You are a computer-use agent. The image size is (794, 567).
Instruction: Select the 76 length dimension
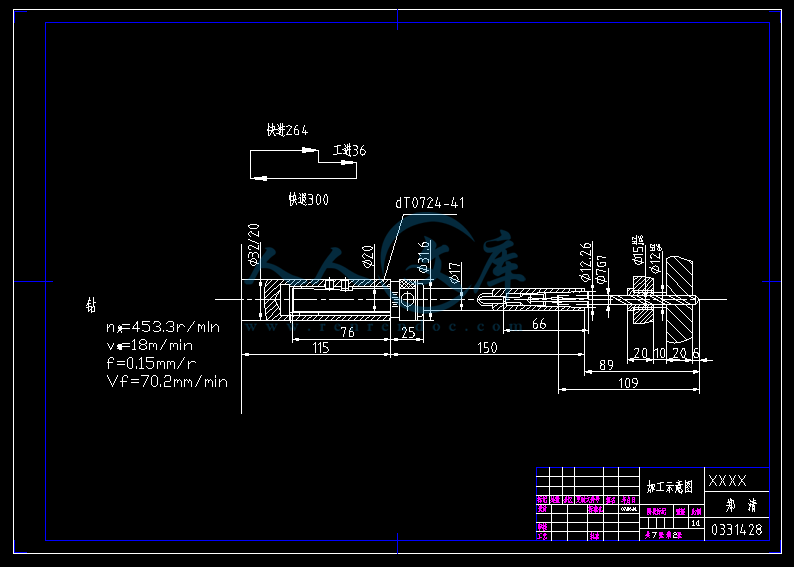click(x=347, y=332)
